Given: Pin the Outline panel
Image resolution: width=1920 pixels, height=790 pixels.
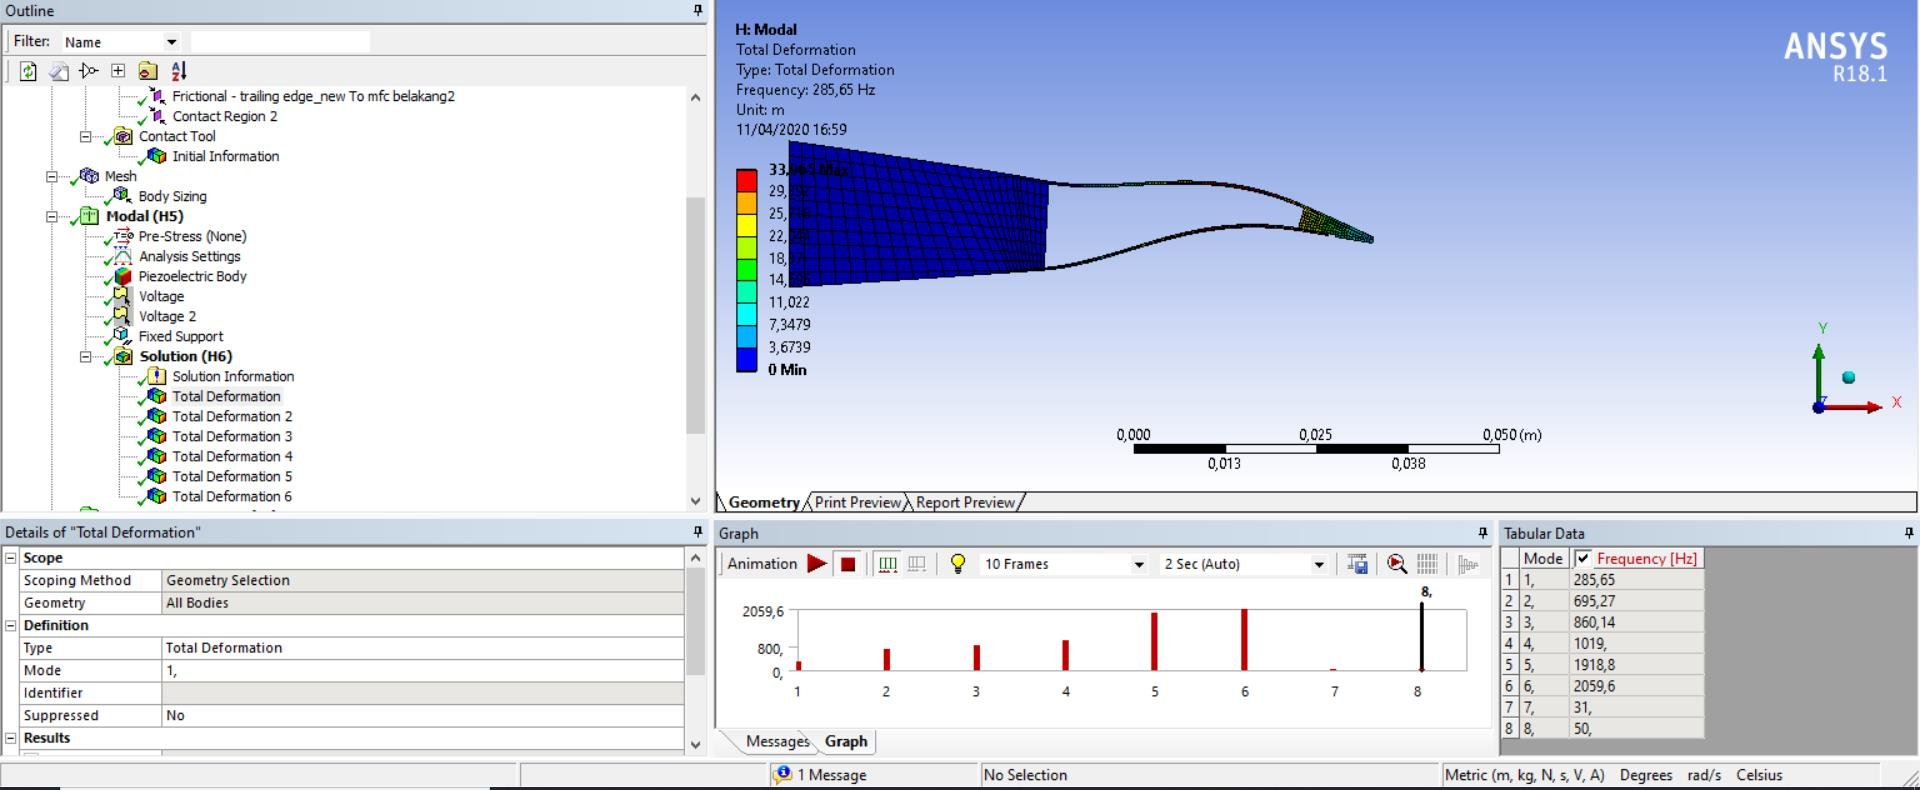Looking at the screenshot, I should (x=698, y=10).
